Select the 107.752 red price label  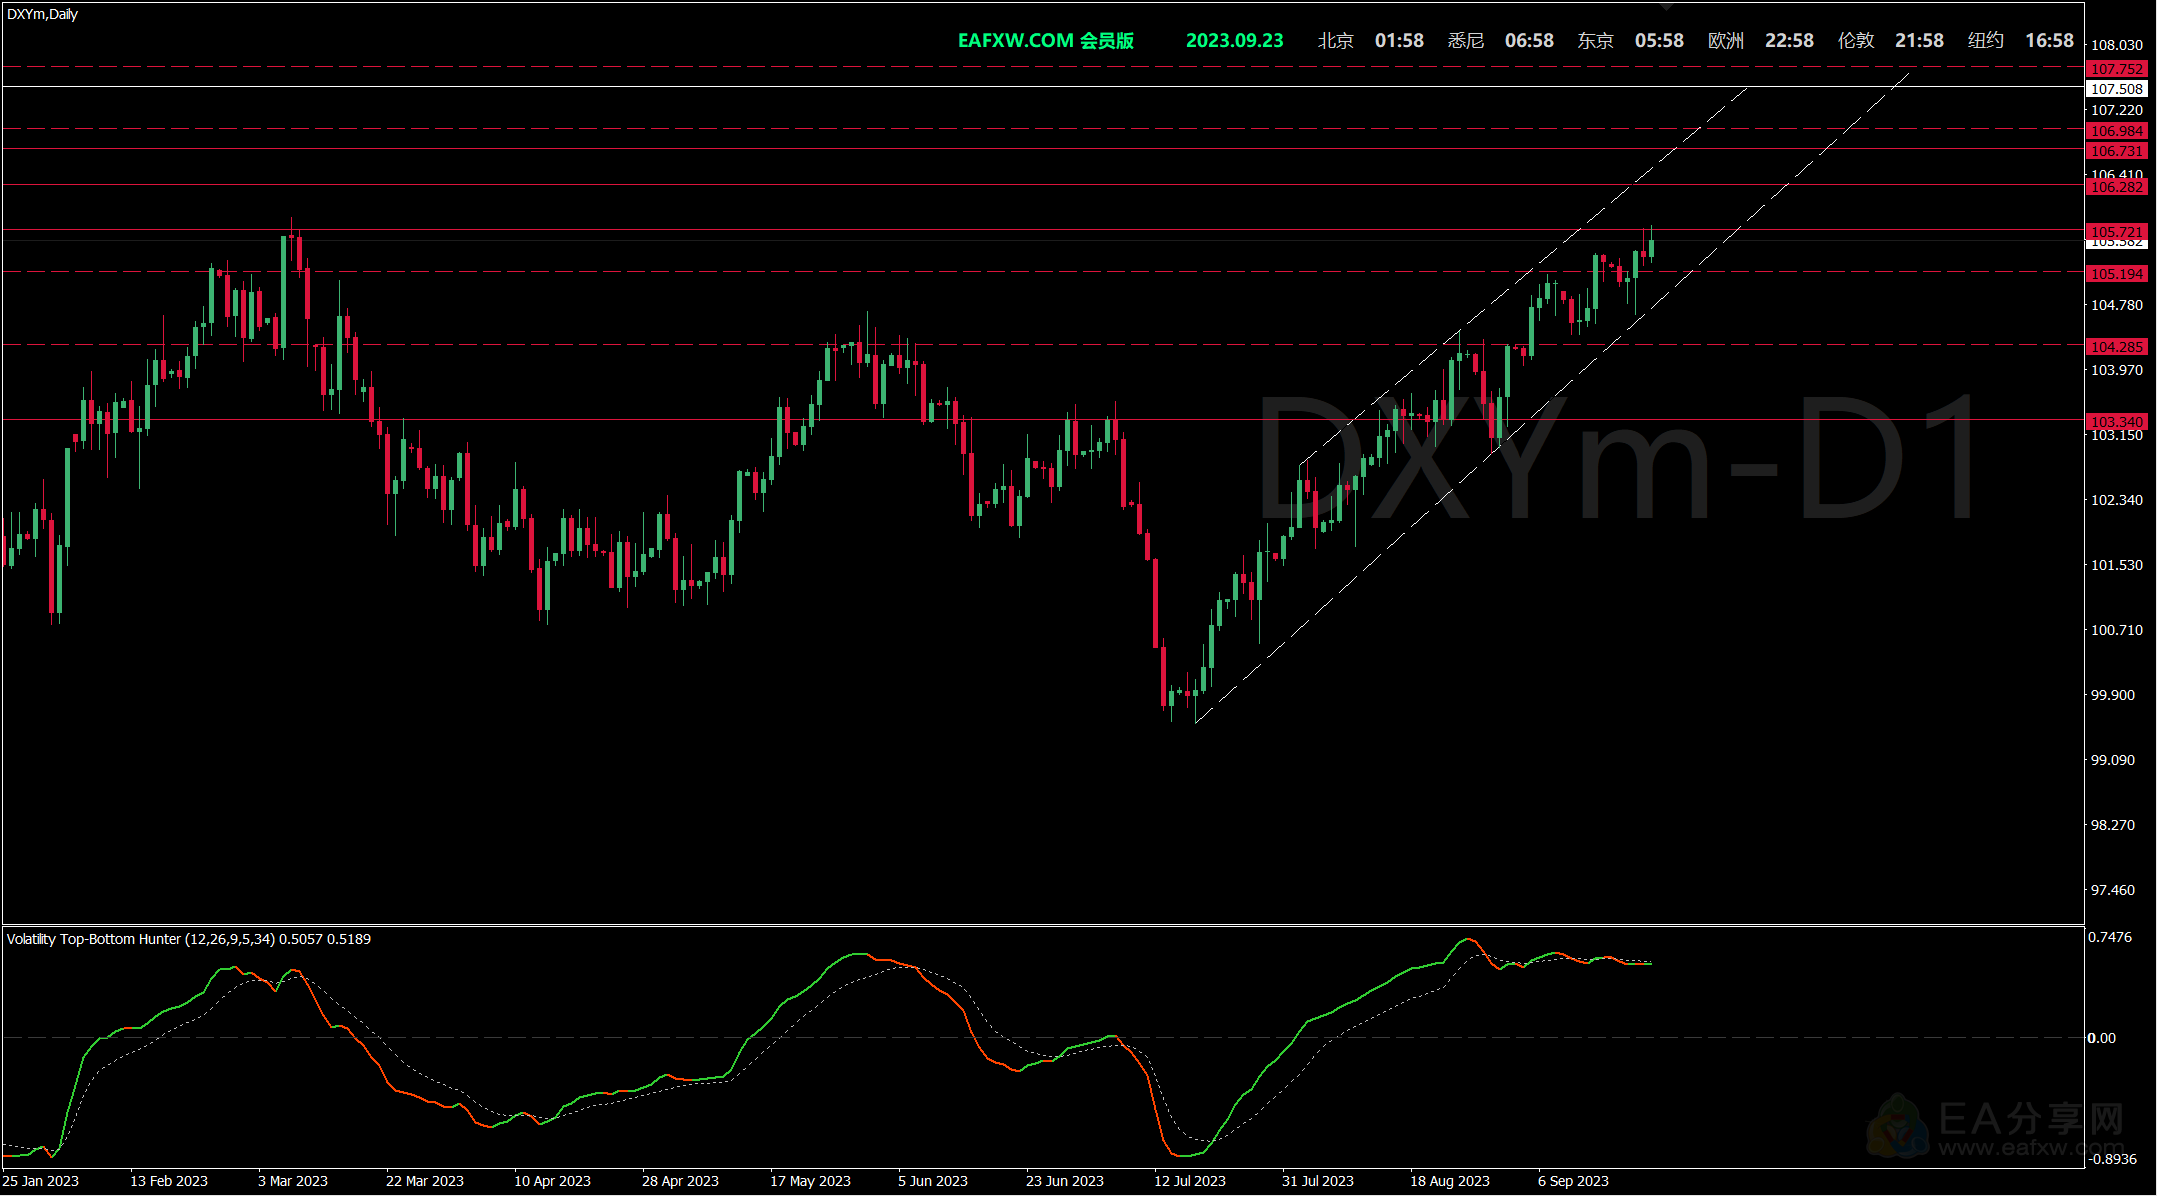(2117, 69)
